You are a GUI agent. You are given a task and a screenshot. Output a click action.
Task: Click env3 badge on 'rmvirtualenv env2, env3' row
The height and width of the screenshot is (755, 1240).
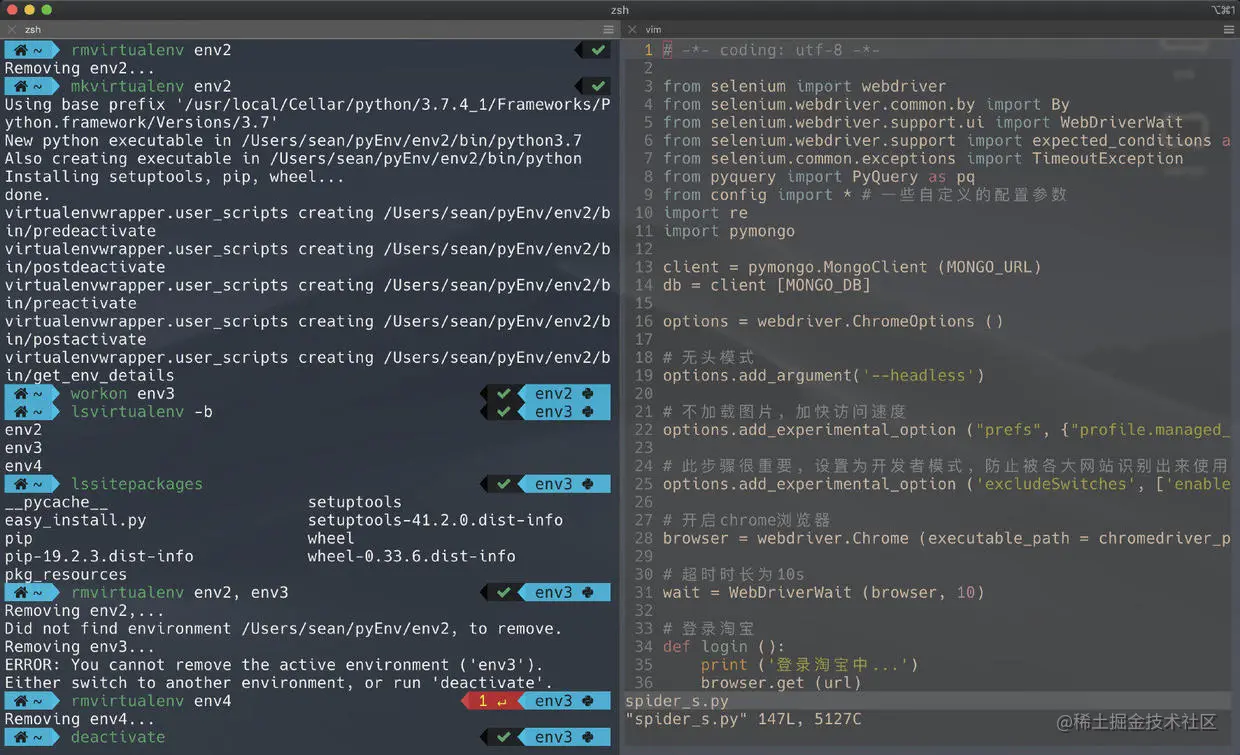tap(564, 592)
